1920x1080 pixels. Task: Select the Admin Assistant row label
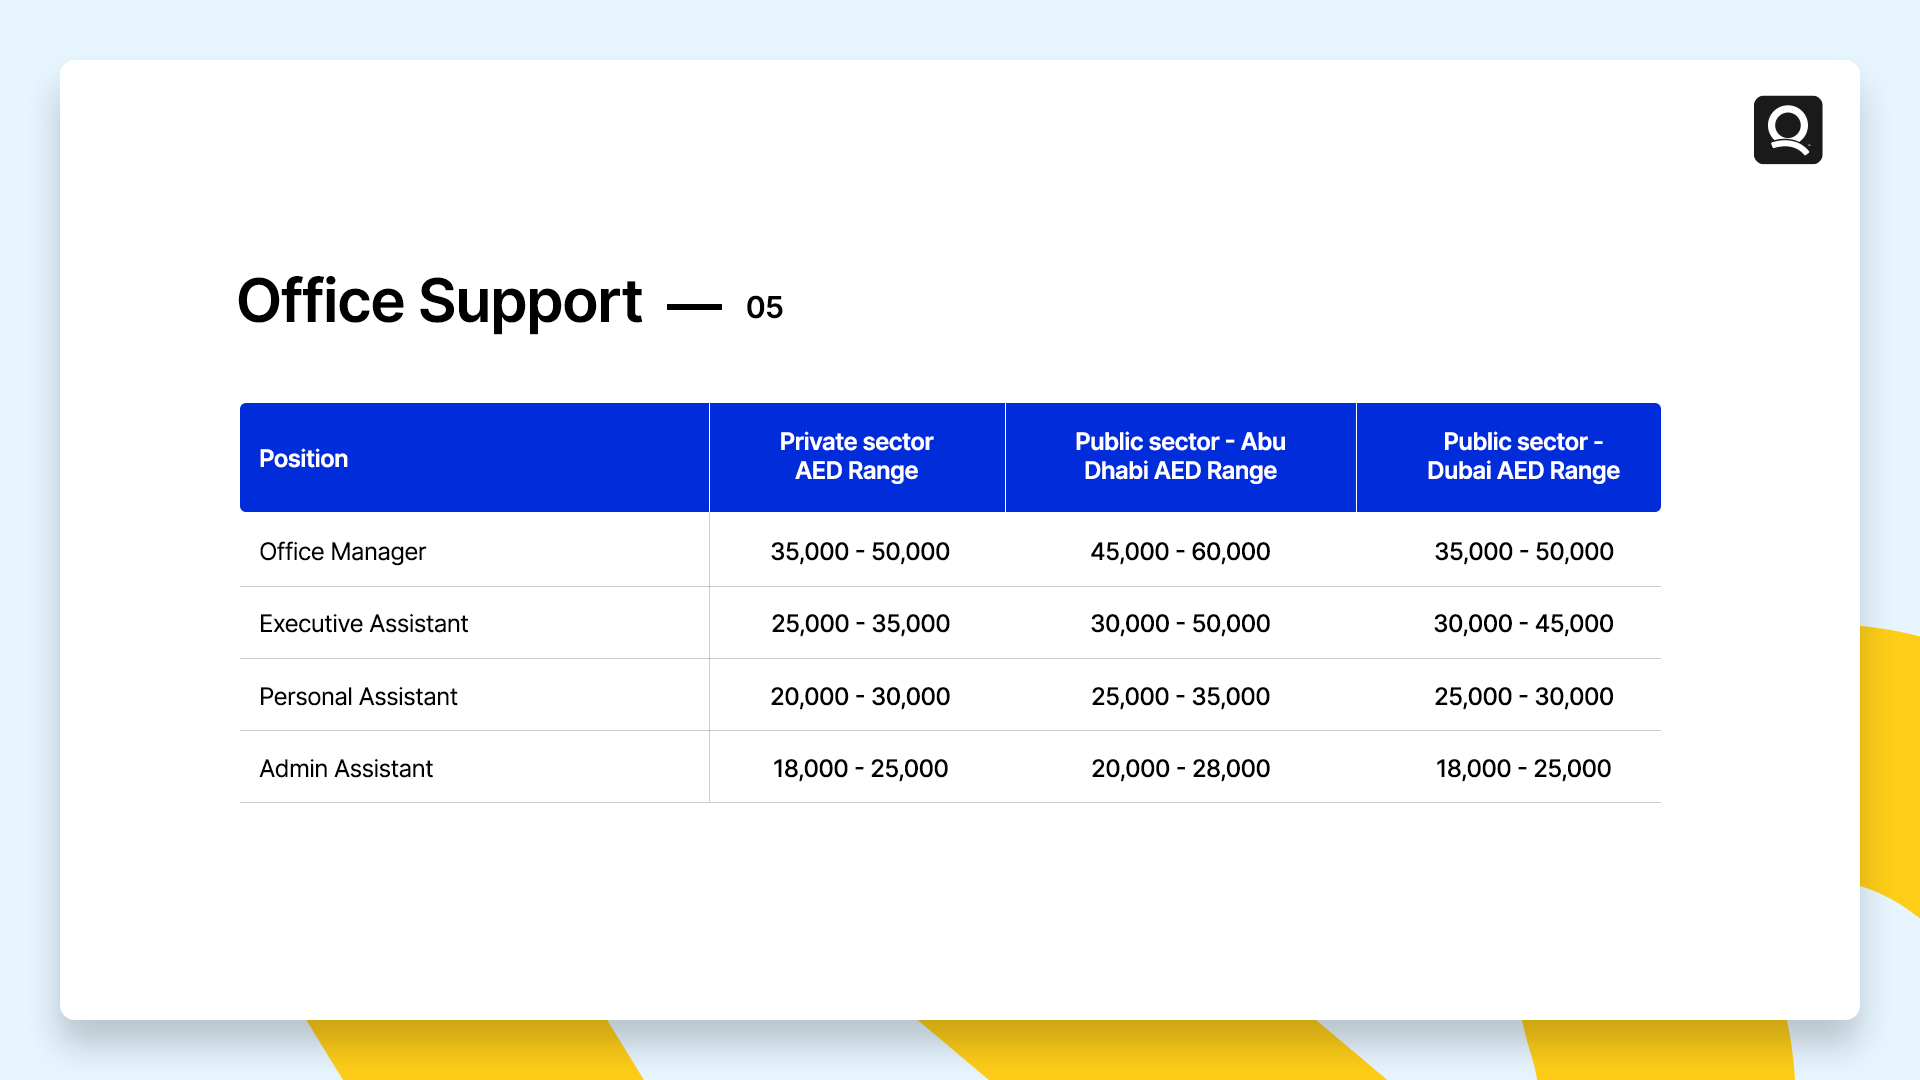pos(346,768)
